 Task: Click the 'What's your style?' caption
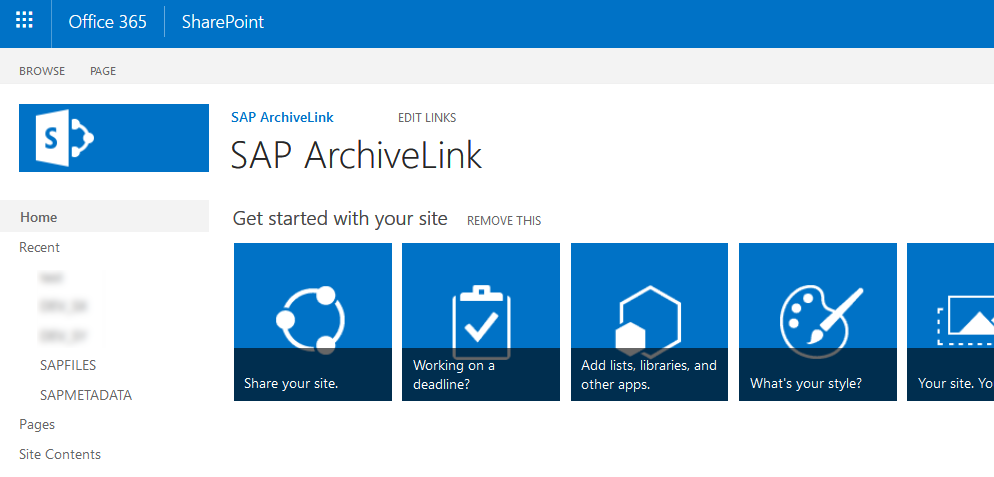[x=806, y=384]
